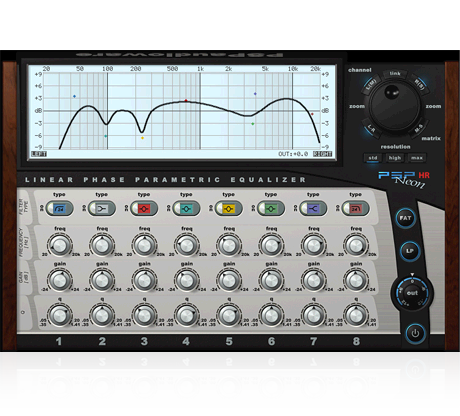The image size is (460, 416).
Task: Toggle the LP linear phase button
Action: 410,251
